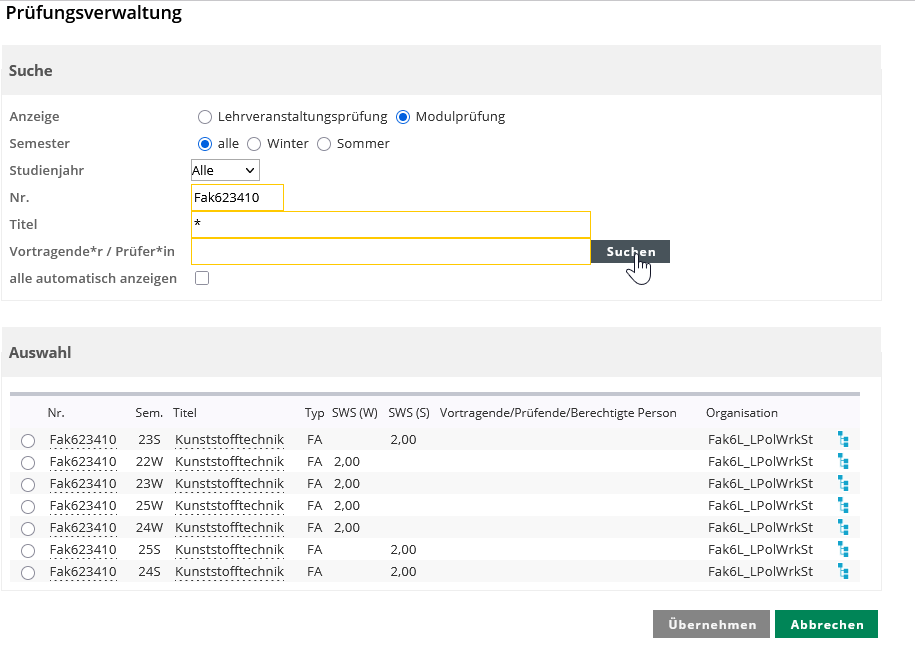The width and height of the screenshot is (915, 662).
Task: Click the tree icon in the 24S row
Action: pos(843,571)
